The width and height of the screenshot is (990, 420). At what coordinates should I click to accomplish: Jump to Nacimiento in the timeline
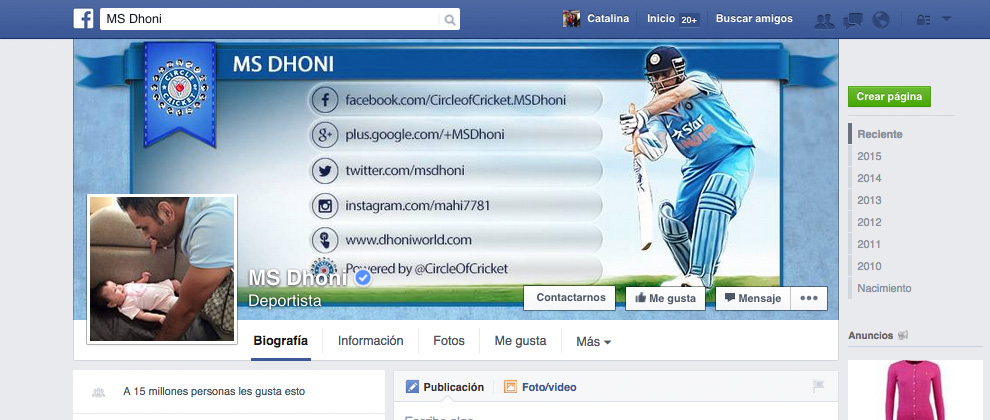pyautogui.click(x=884, y=288)
